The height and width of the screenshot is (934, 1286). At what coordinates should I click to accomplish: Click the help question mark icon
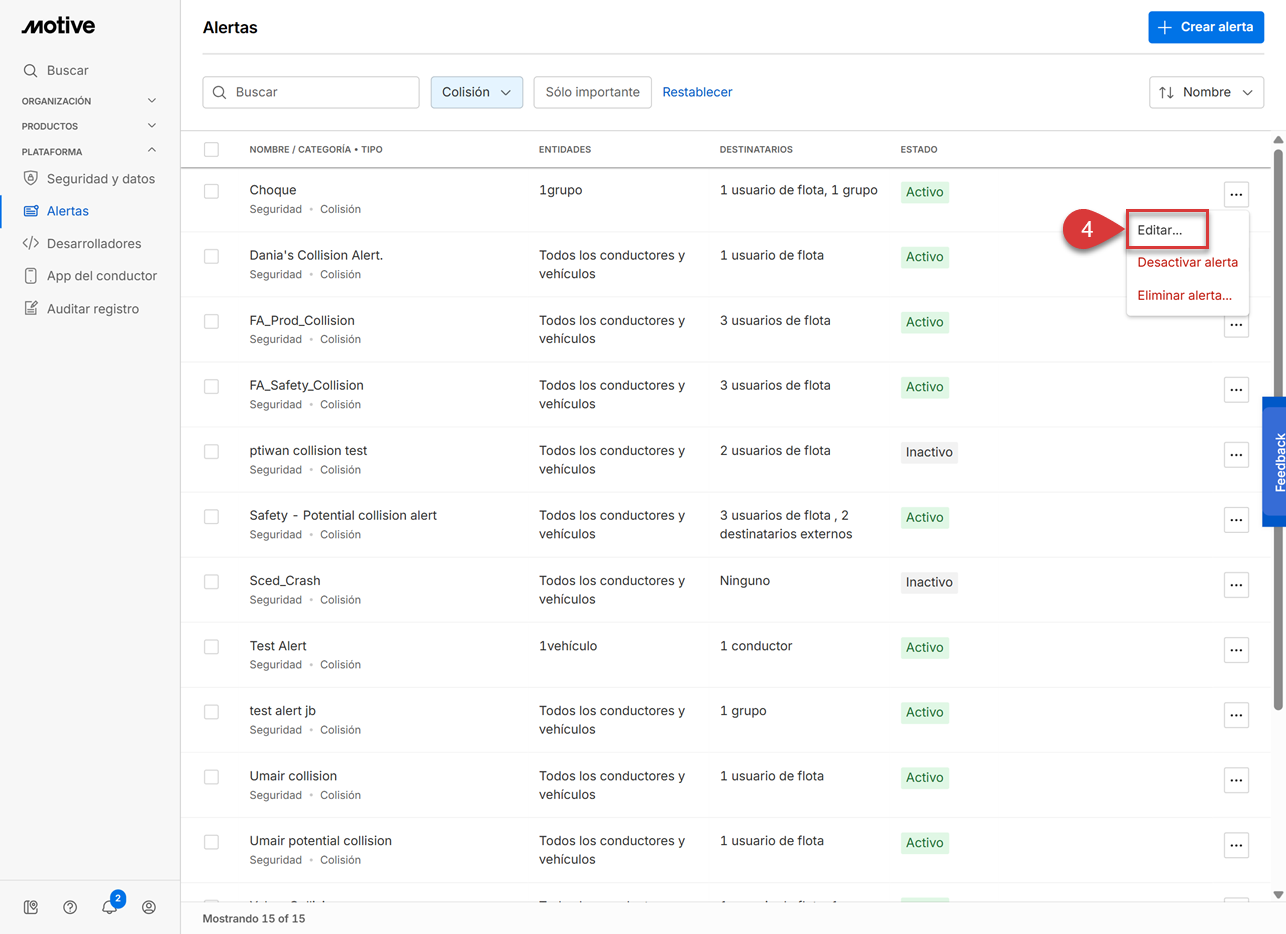click(70, 907)
